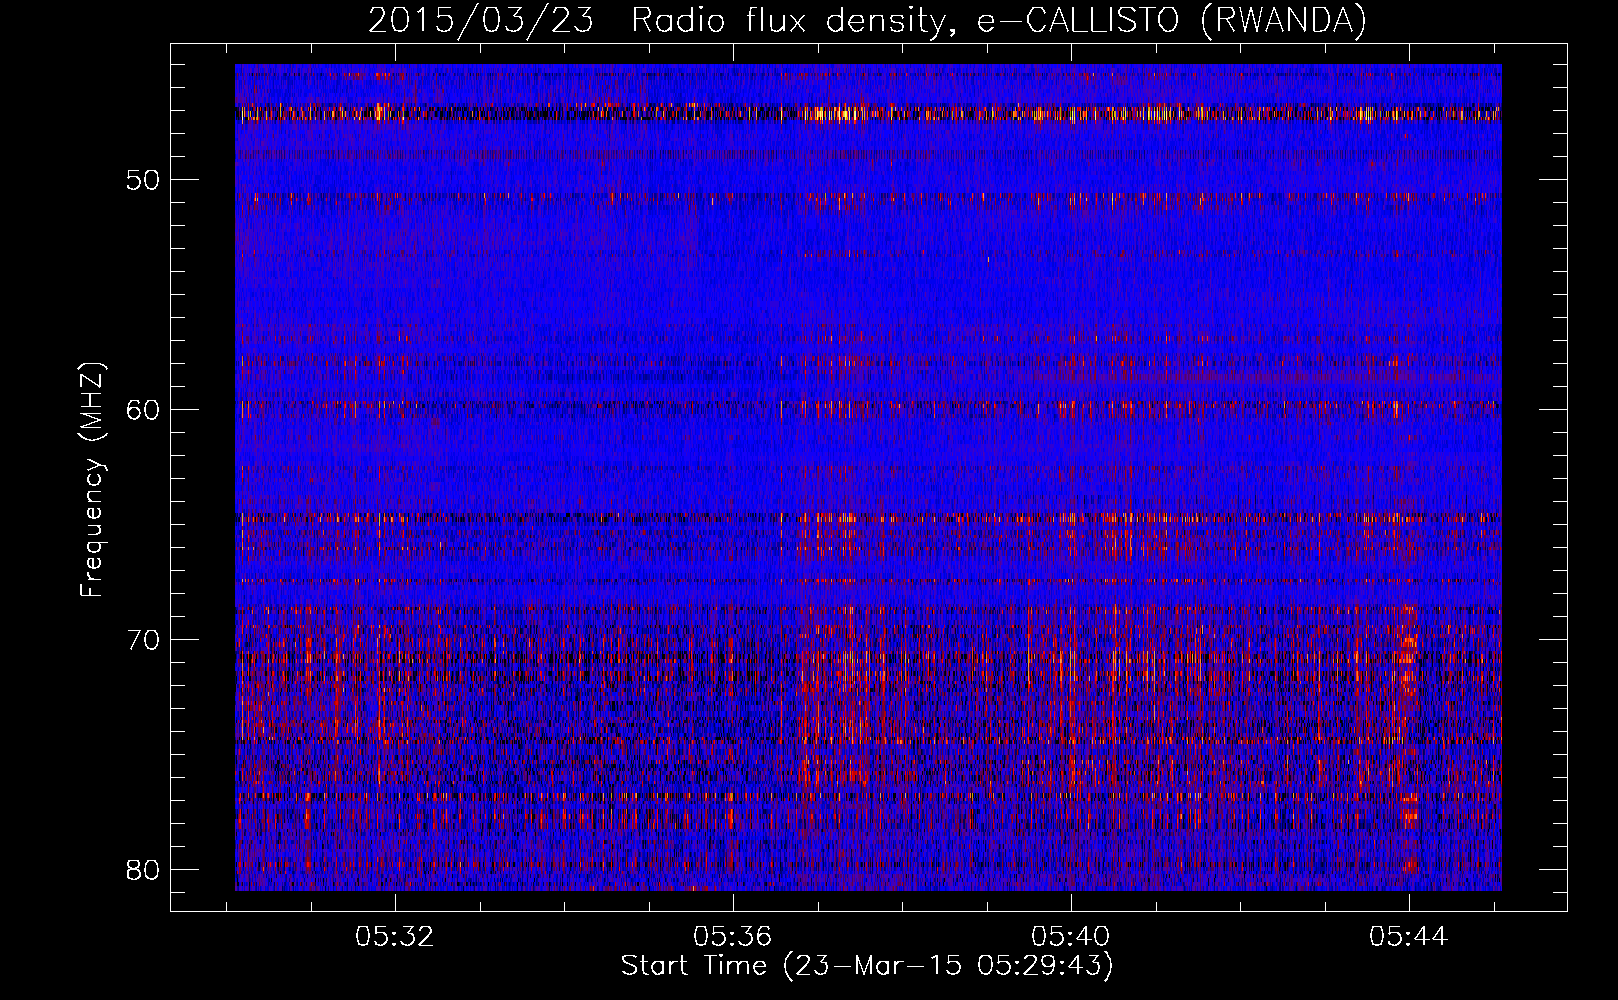Click the 05:44 time tick label

click(x=1409, y=937)
